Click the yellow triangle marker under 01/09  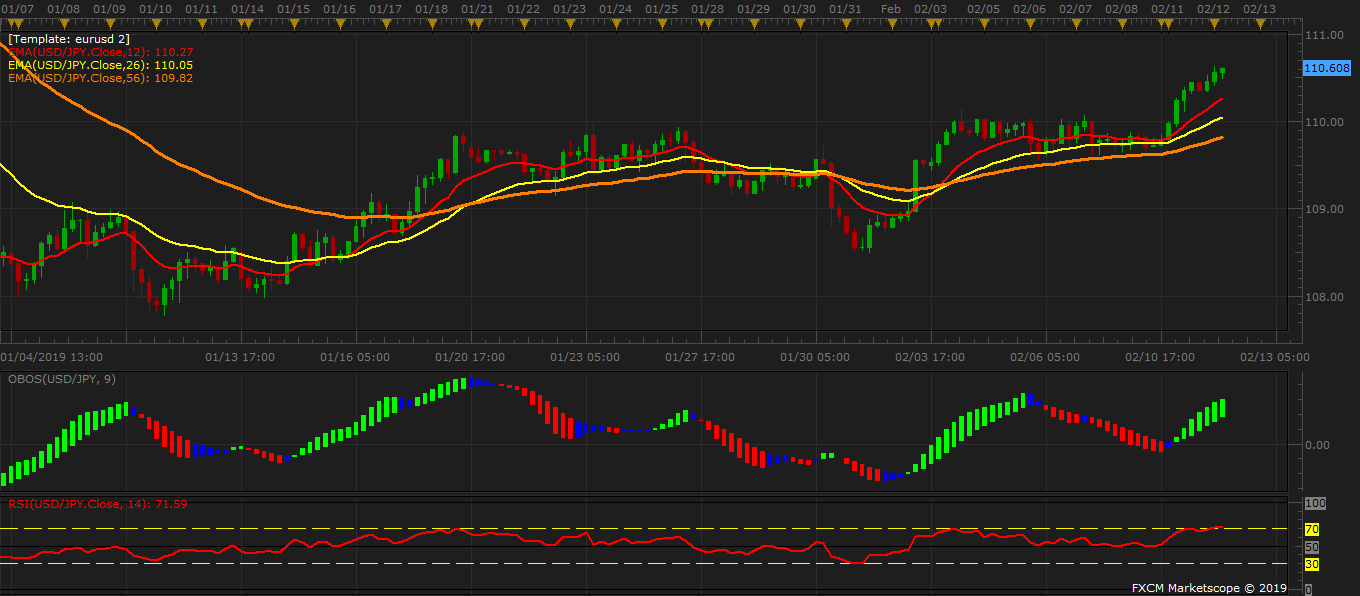click(109, 24)
